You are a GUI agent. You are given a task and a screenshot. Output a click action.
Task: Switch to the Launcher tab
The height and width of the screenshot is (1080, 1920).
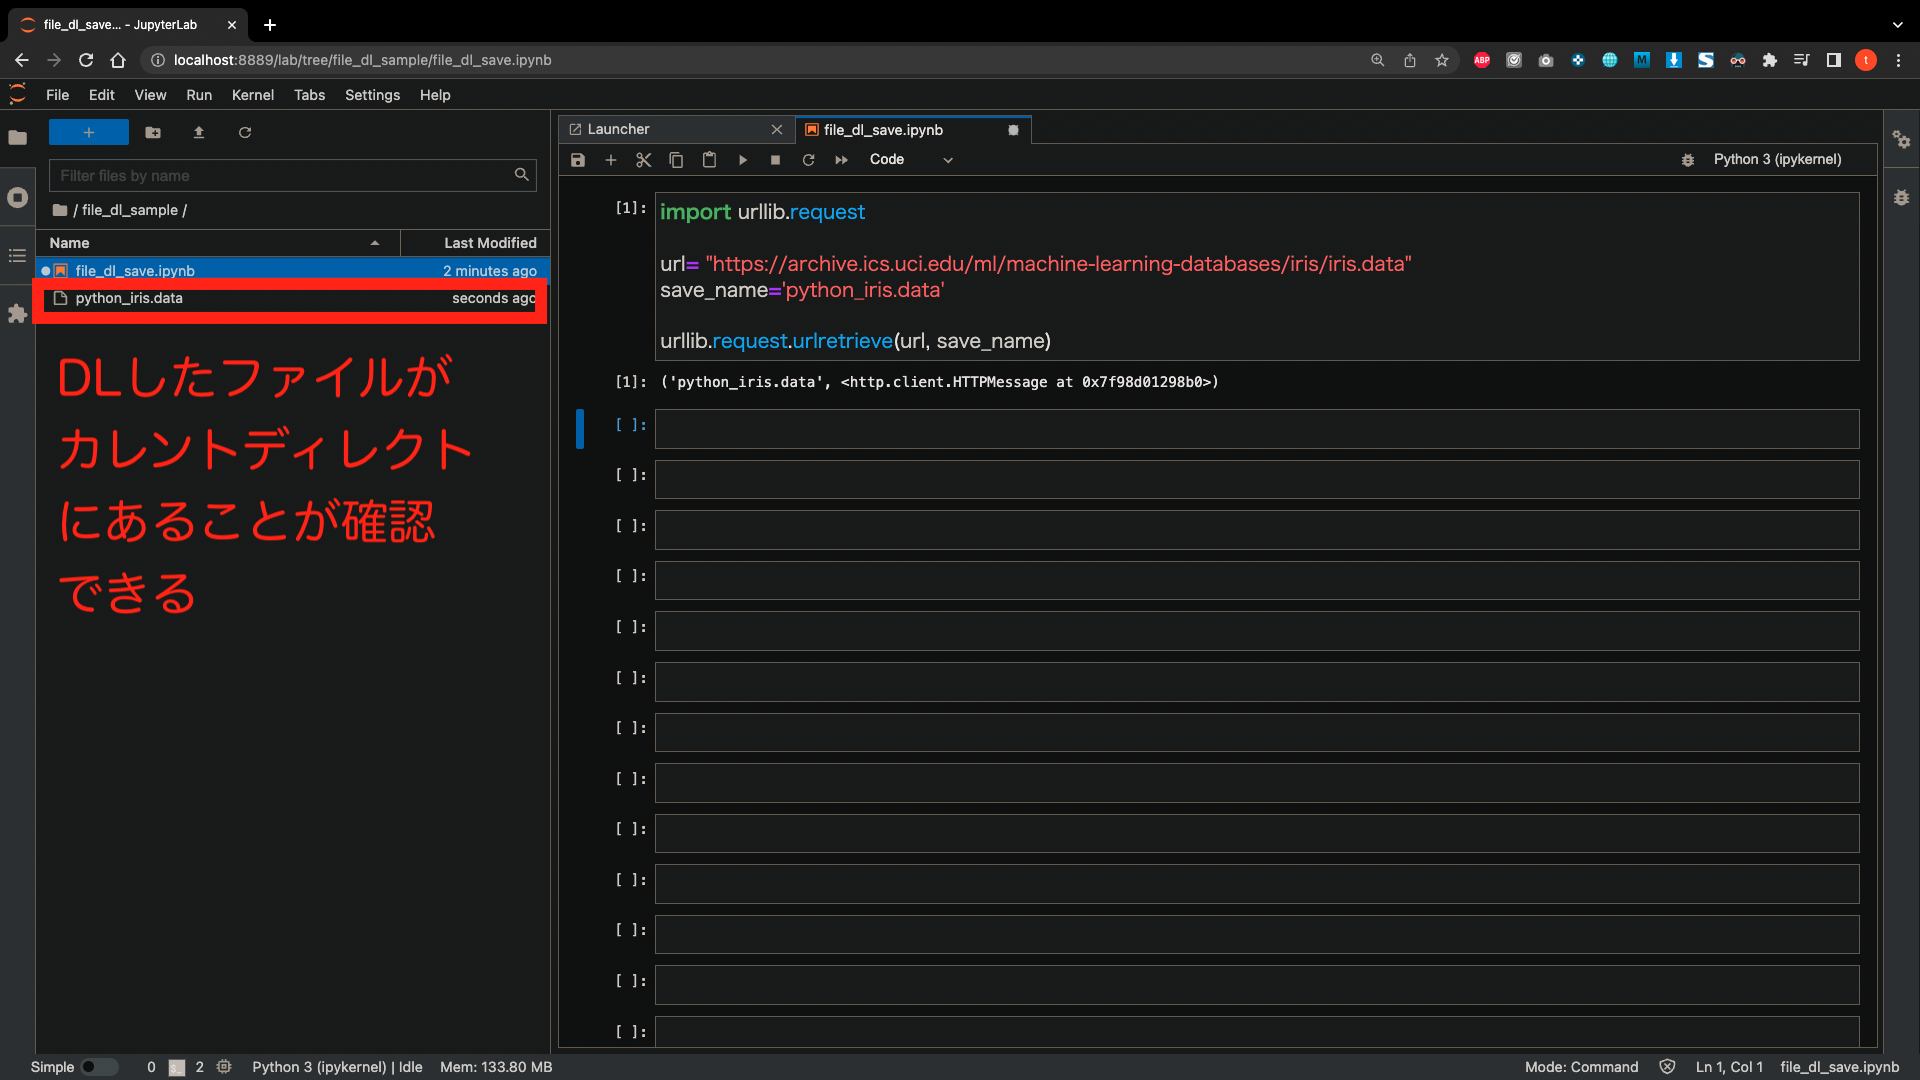(x=620, y=129)
